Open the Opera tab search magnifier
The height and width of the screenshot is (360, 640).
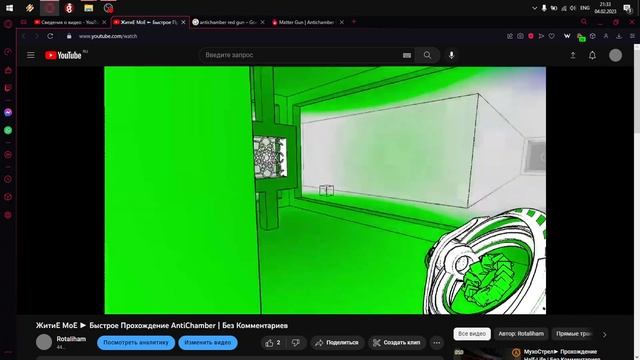[x=584, y=22]
